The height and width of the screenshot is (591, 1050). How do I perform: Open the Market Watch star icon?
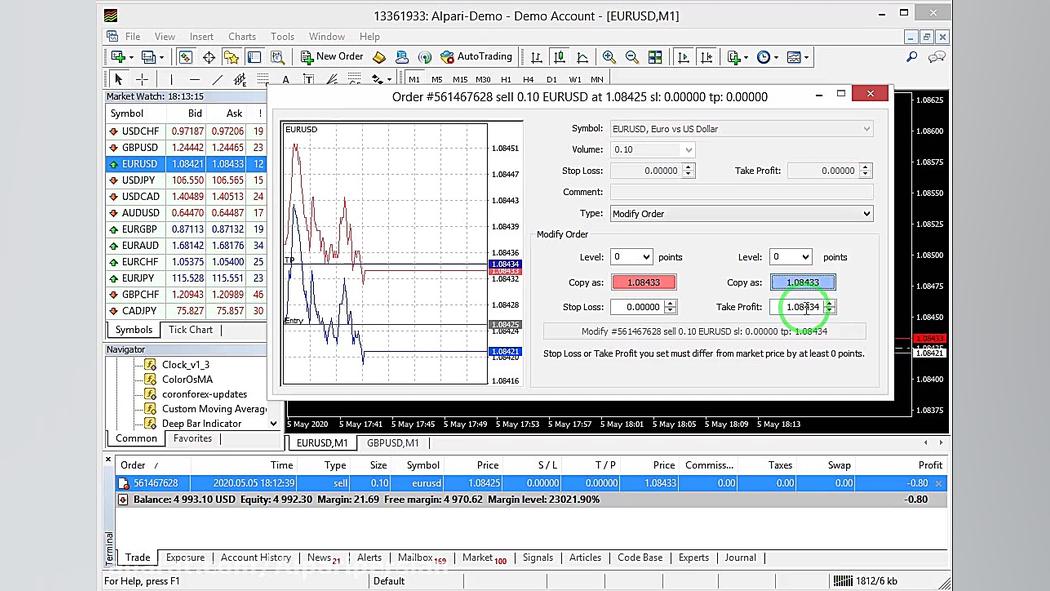231,57
